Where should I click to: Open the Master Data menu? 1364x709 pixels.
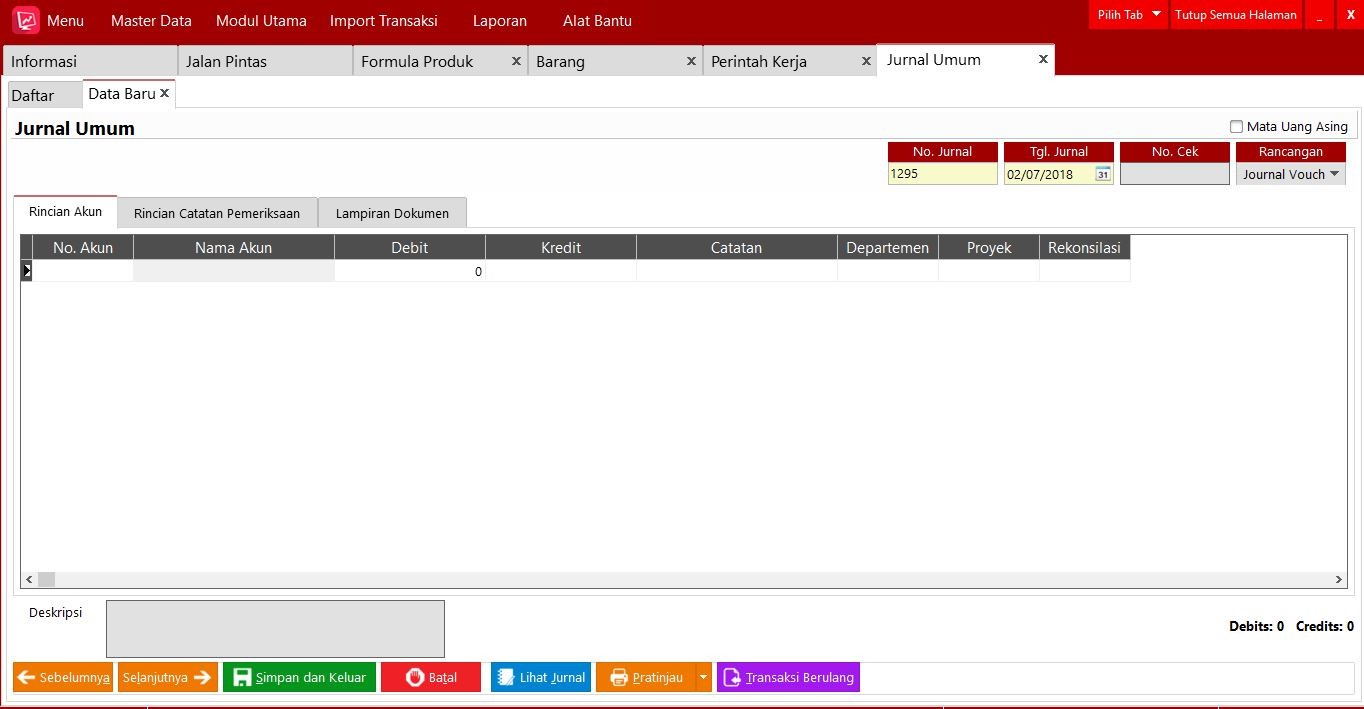click(151, 21)
